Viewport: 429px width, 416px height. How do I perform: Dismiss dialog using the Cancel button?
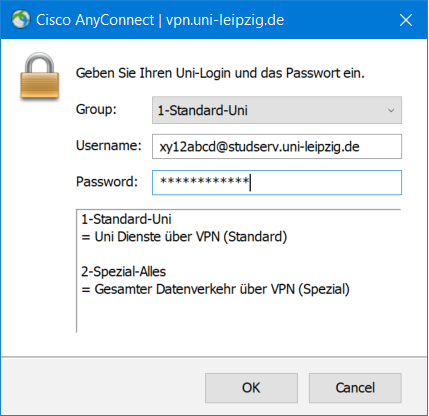pos(355,388)
